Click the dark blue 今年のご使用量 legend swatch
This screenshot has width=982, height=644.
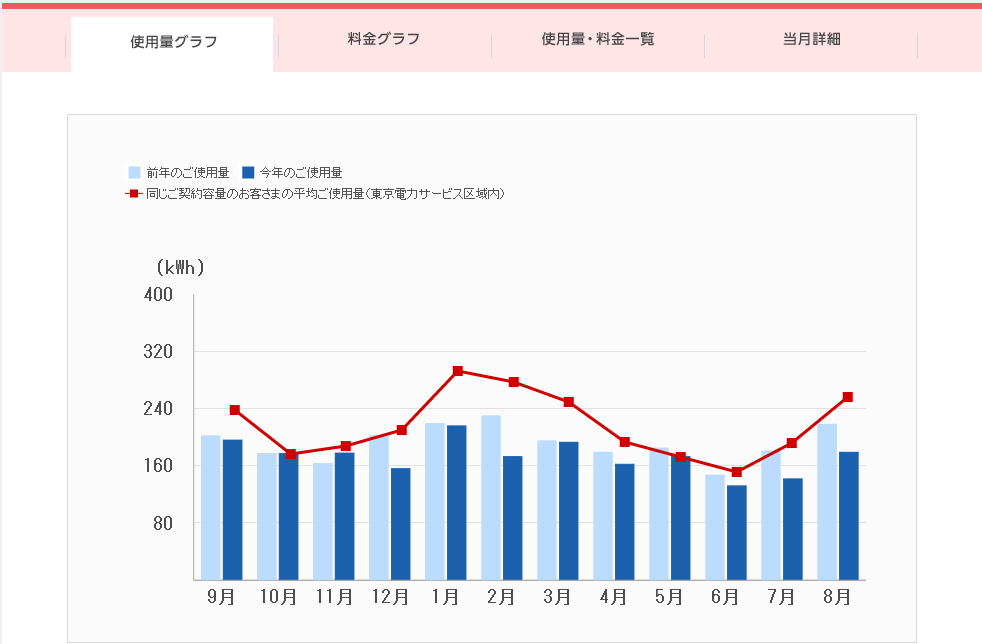[249, 173]
